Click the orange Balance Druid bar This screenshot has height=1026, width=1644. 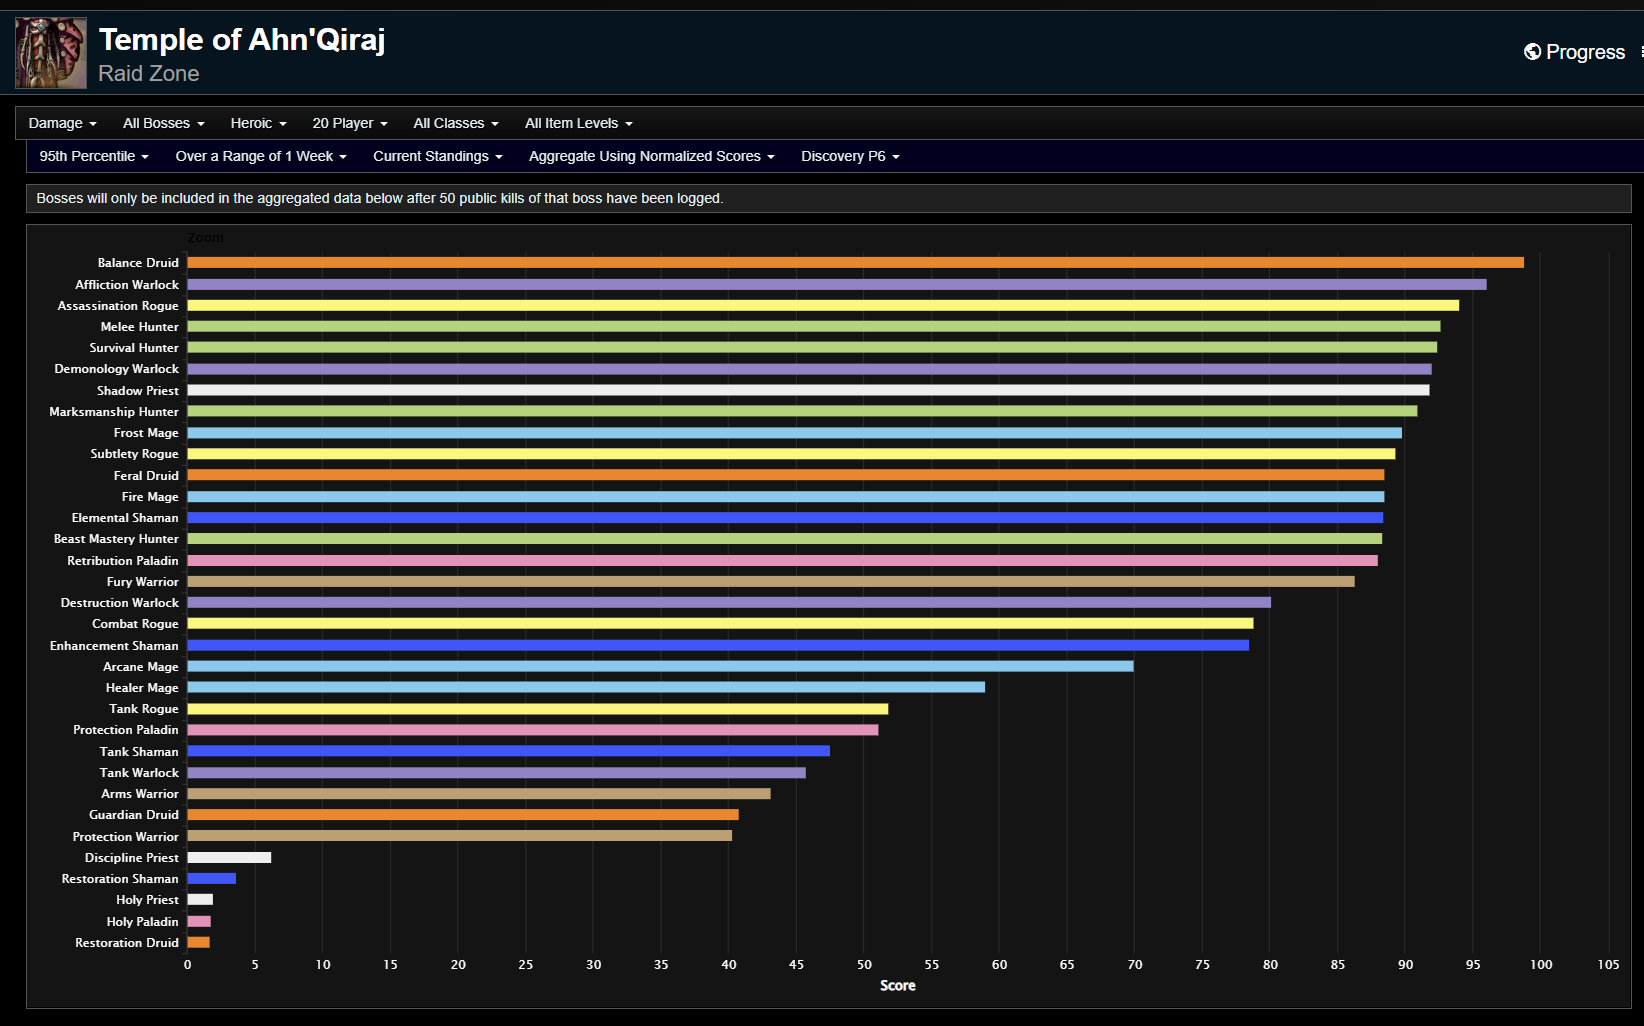855,263
